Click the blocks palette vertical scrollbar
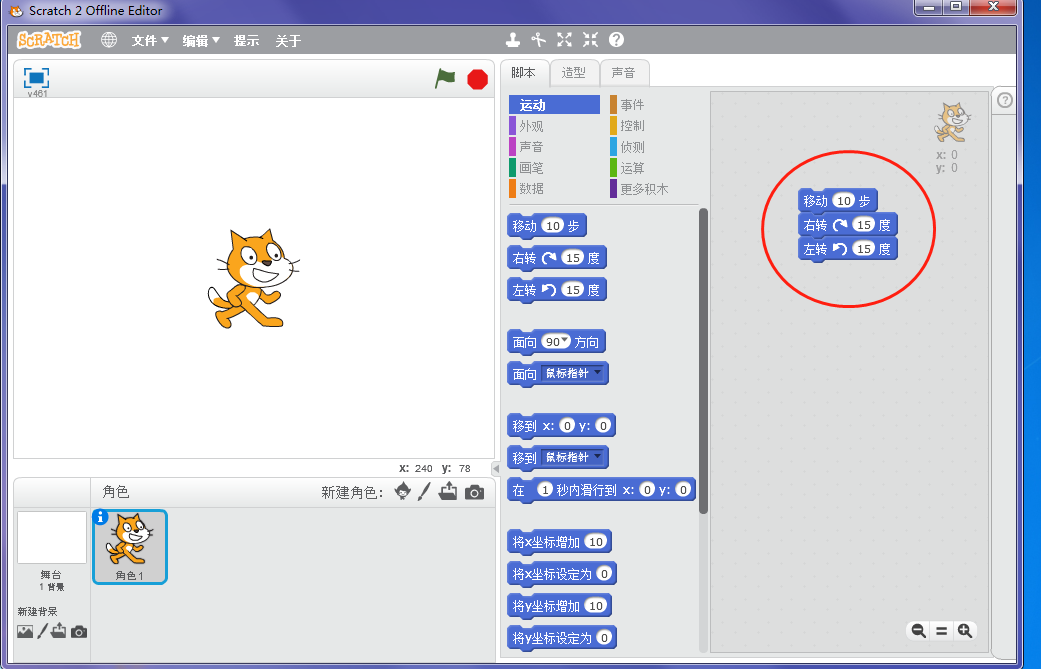The width and height of the screenshot is (1041, 669). (703, 361)
